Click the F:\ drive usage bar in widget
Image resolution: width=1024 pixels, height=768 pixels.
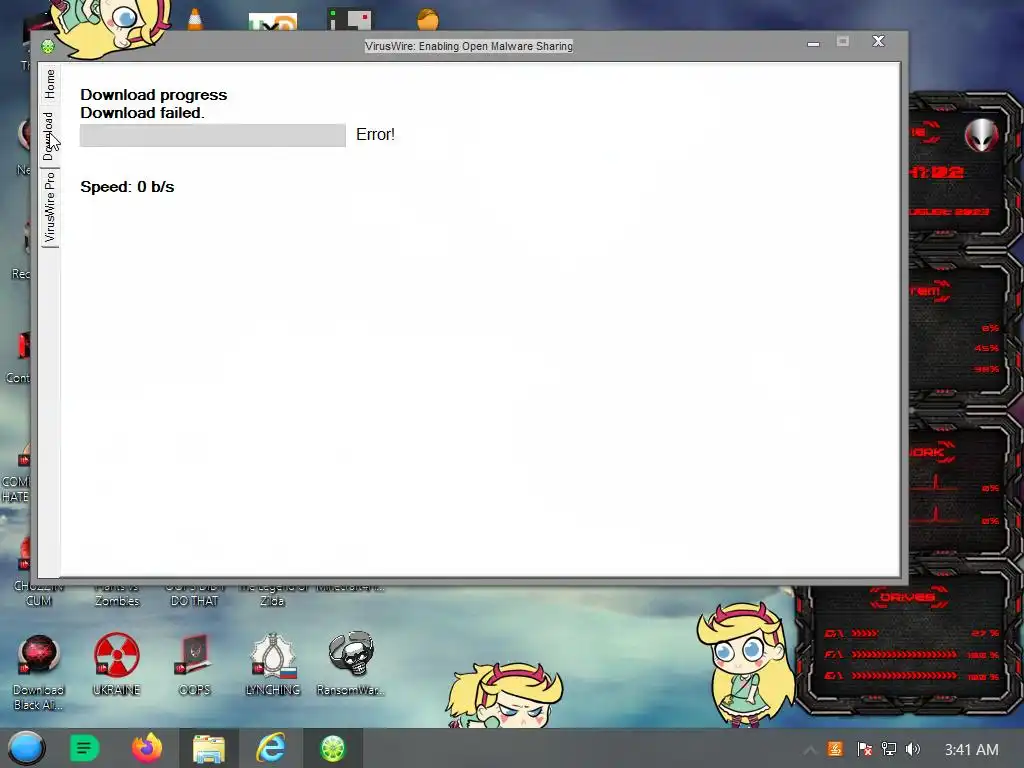tap(903, 654)
